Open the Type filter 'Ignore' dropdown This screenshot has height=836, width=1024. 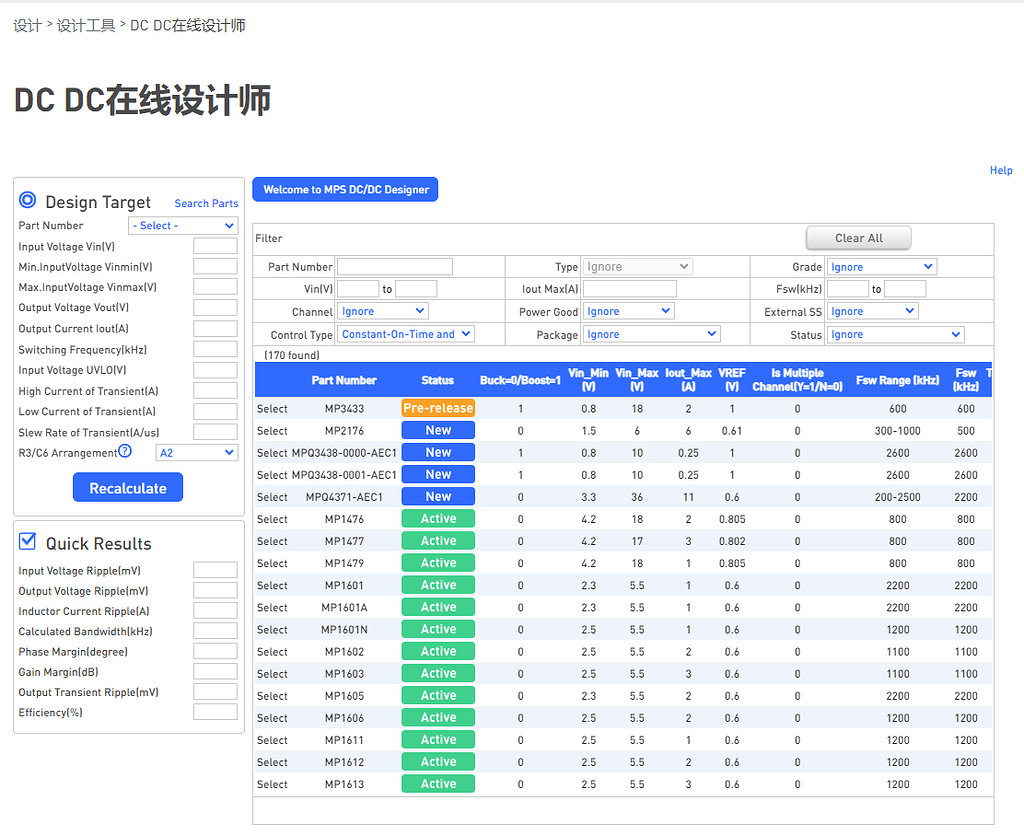(637, 266)
